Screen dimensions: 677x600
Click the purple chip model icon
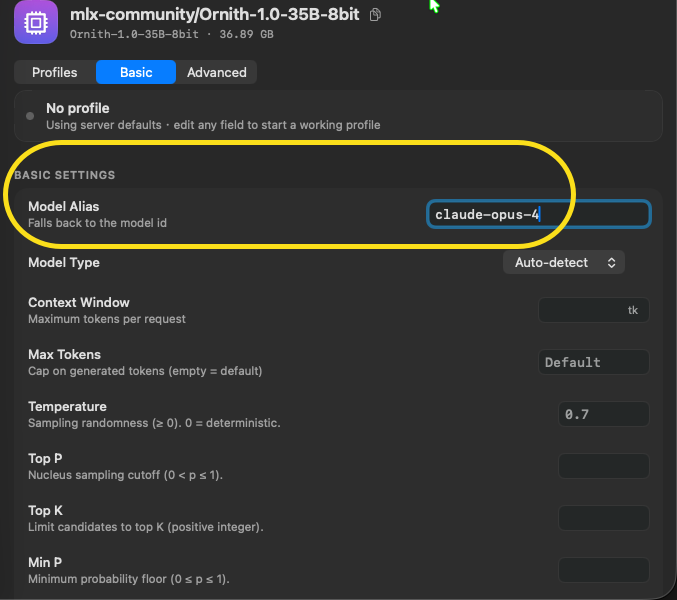coord(36,22)
